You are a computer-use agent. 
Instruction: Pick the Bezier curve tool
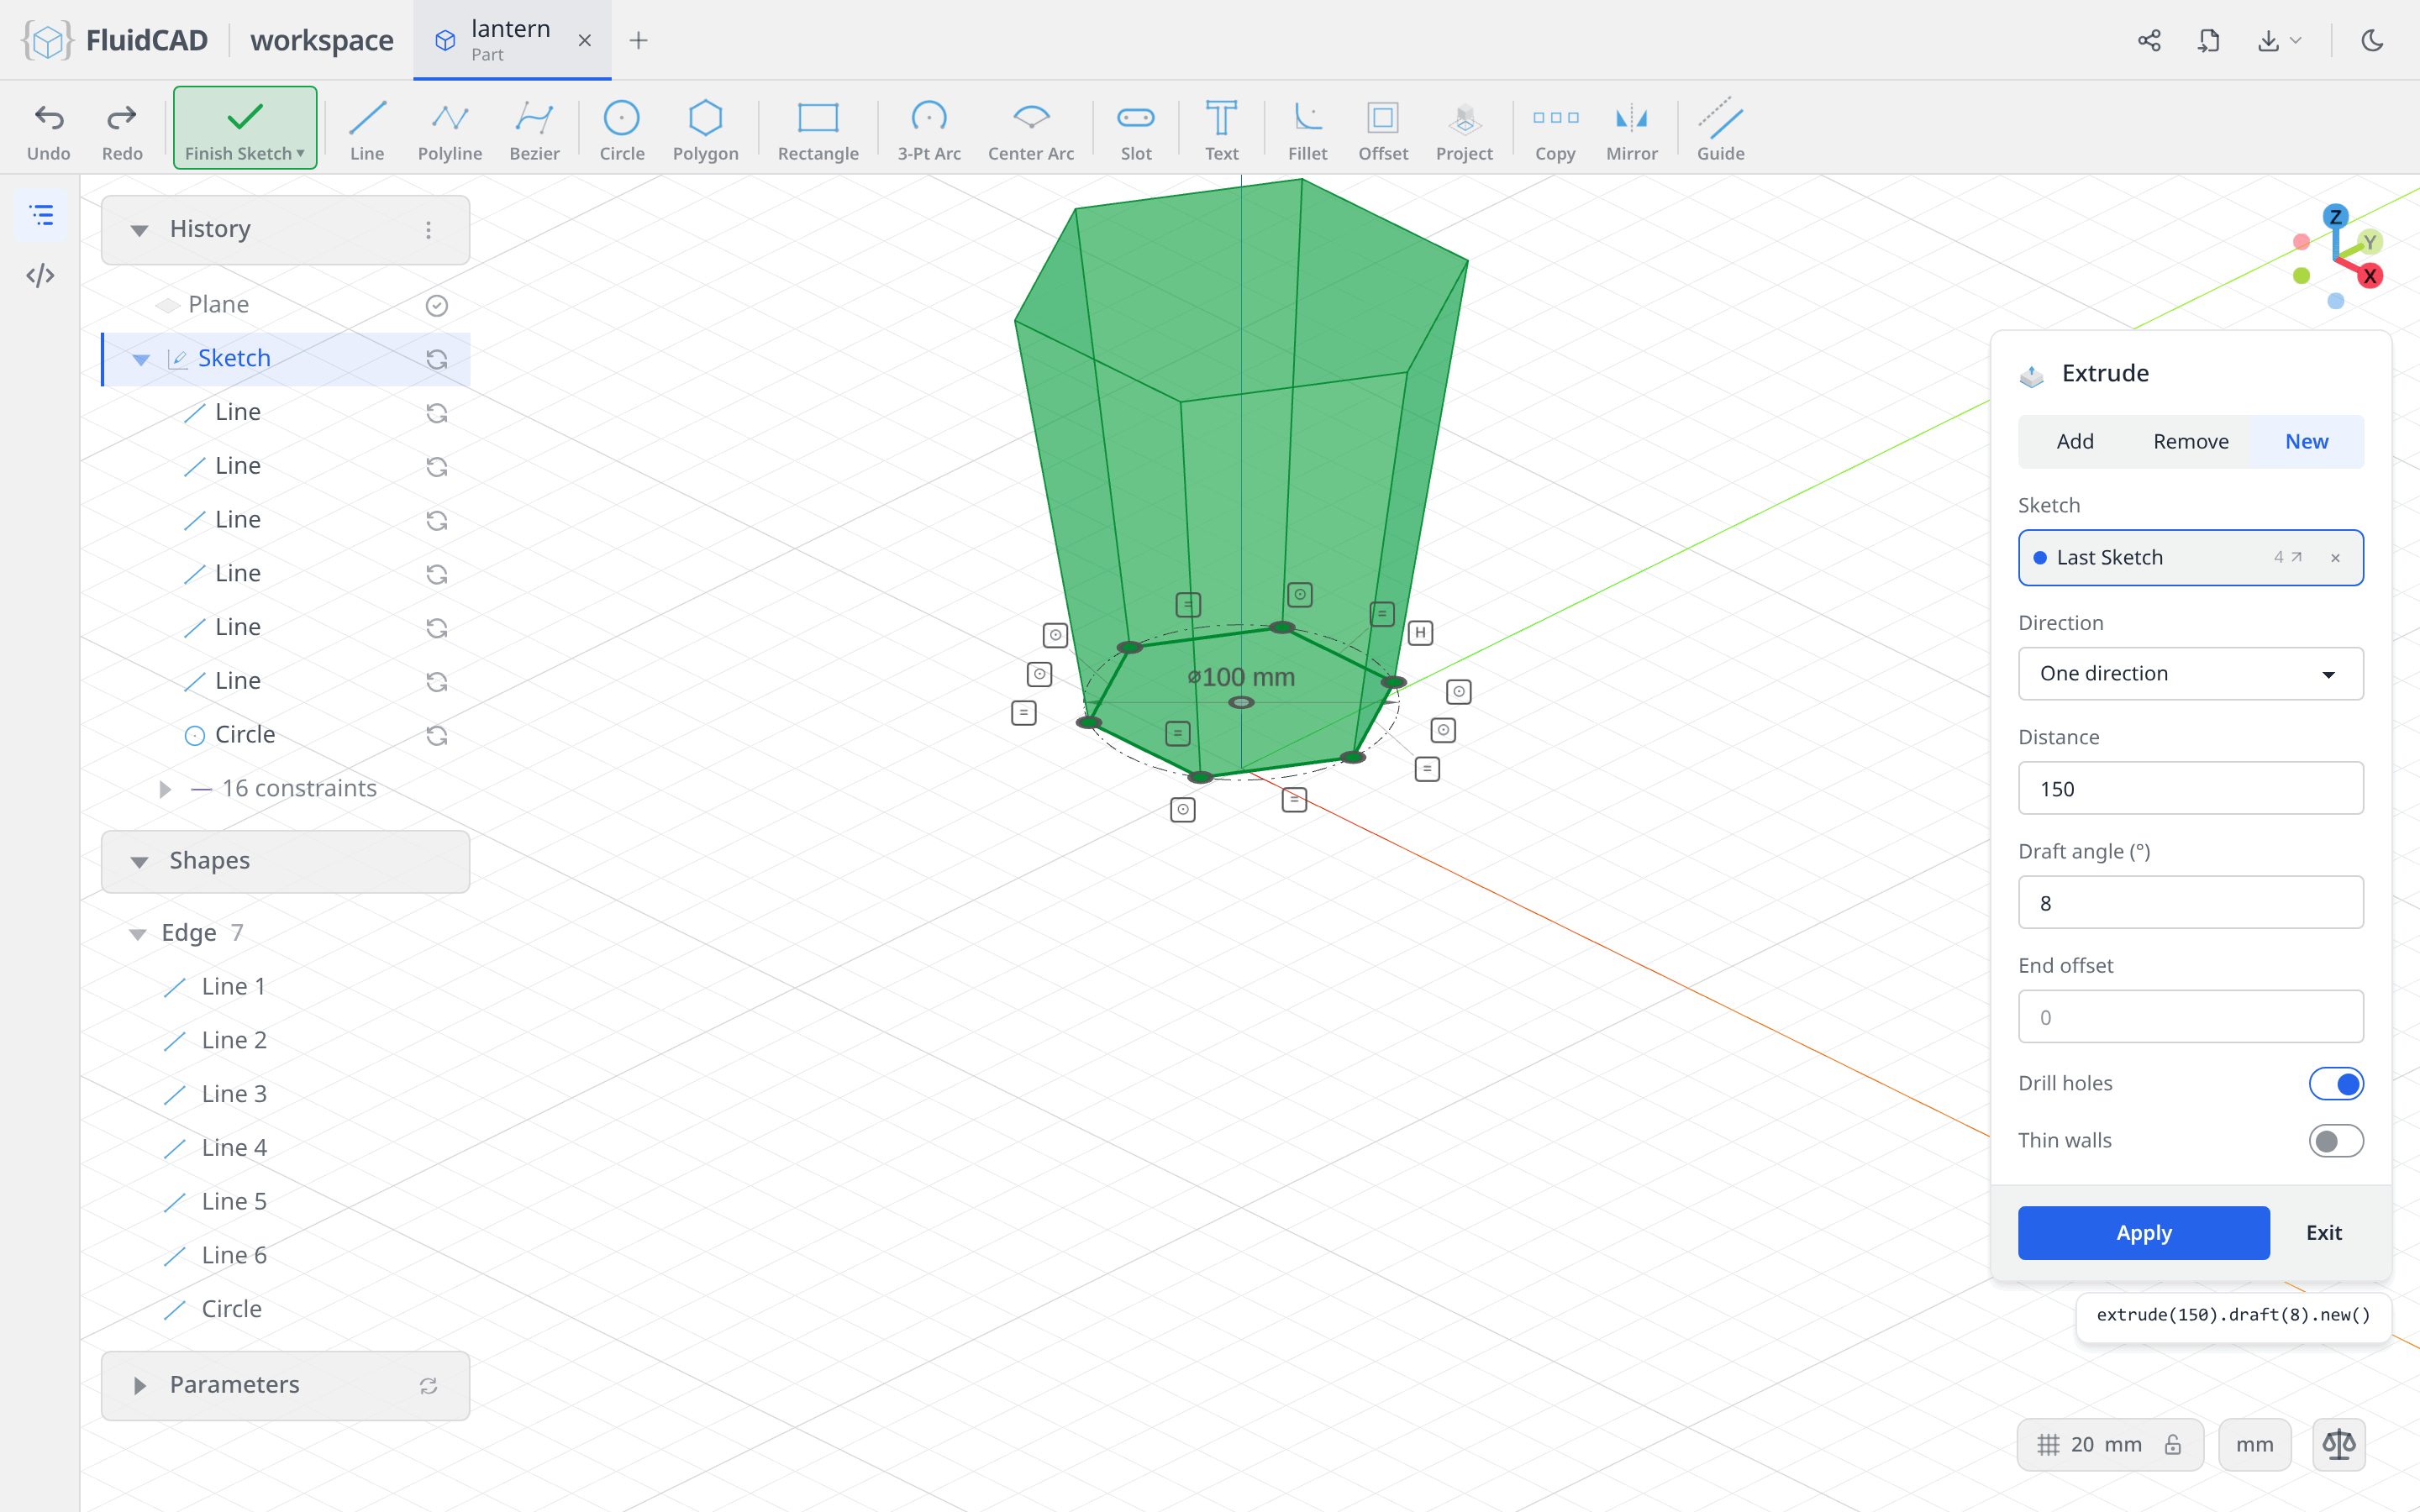tap(534, 129)
